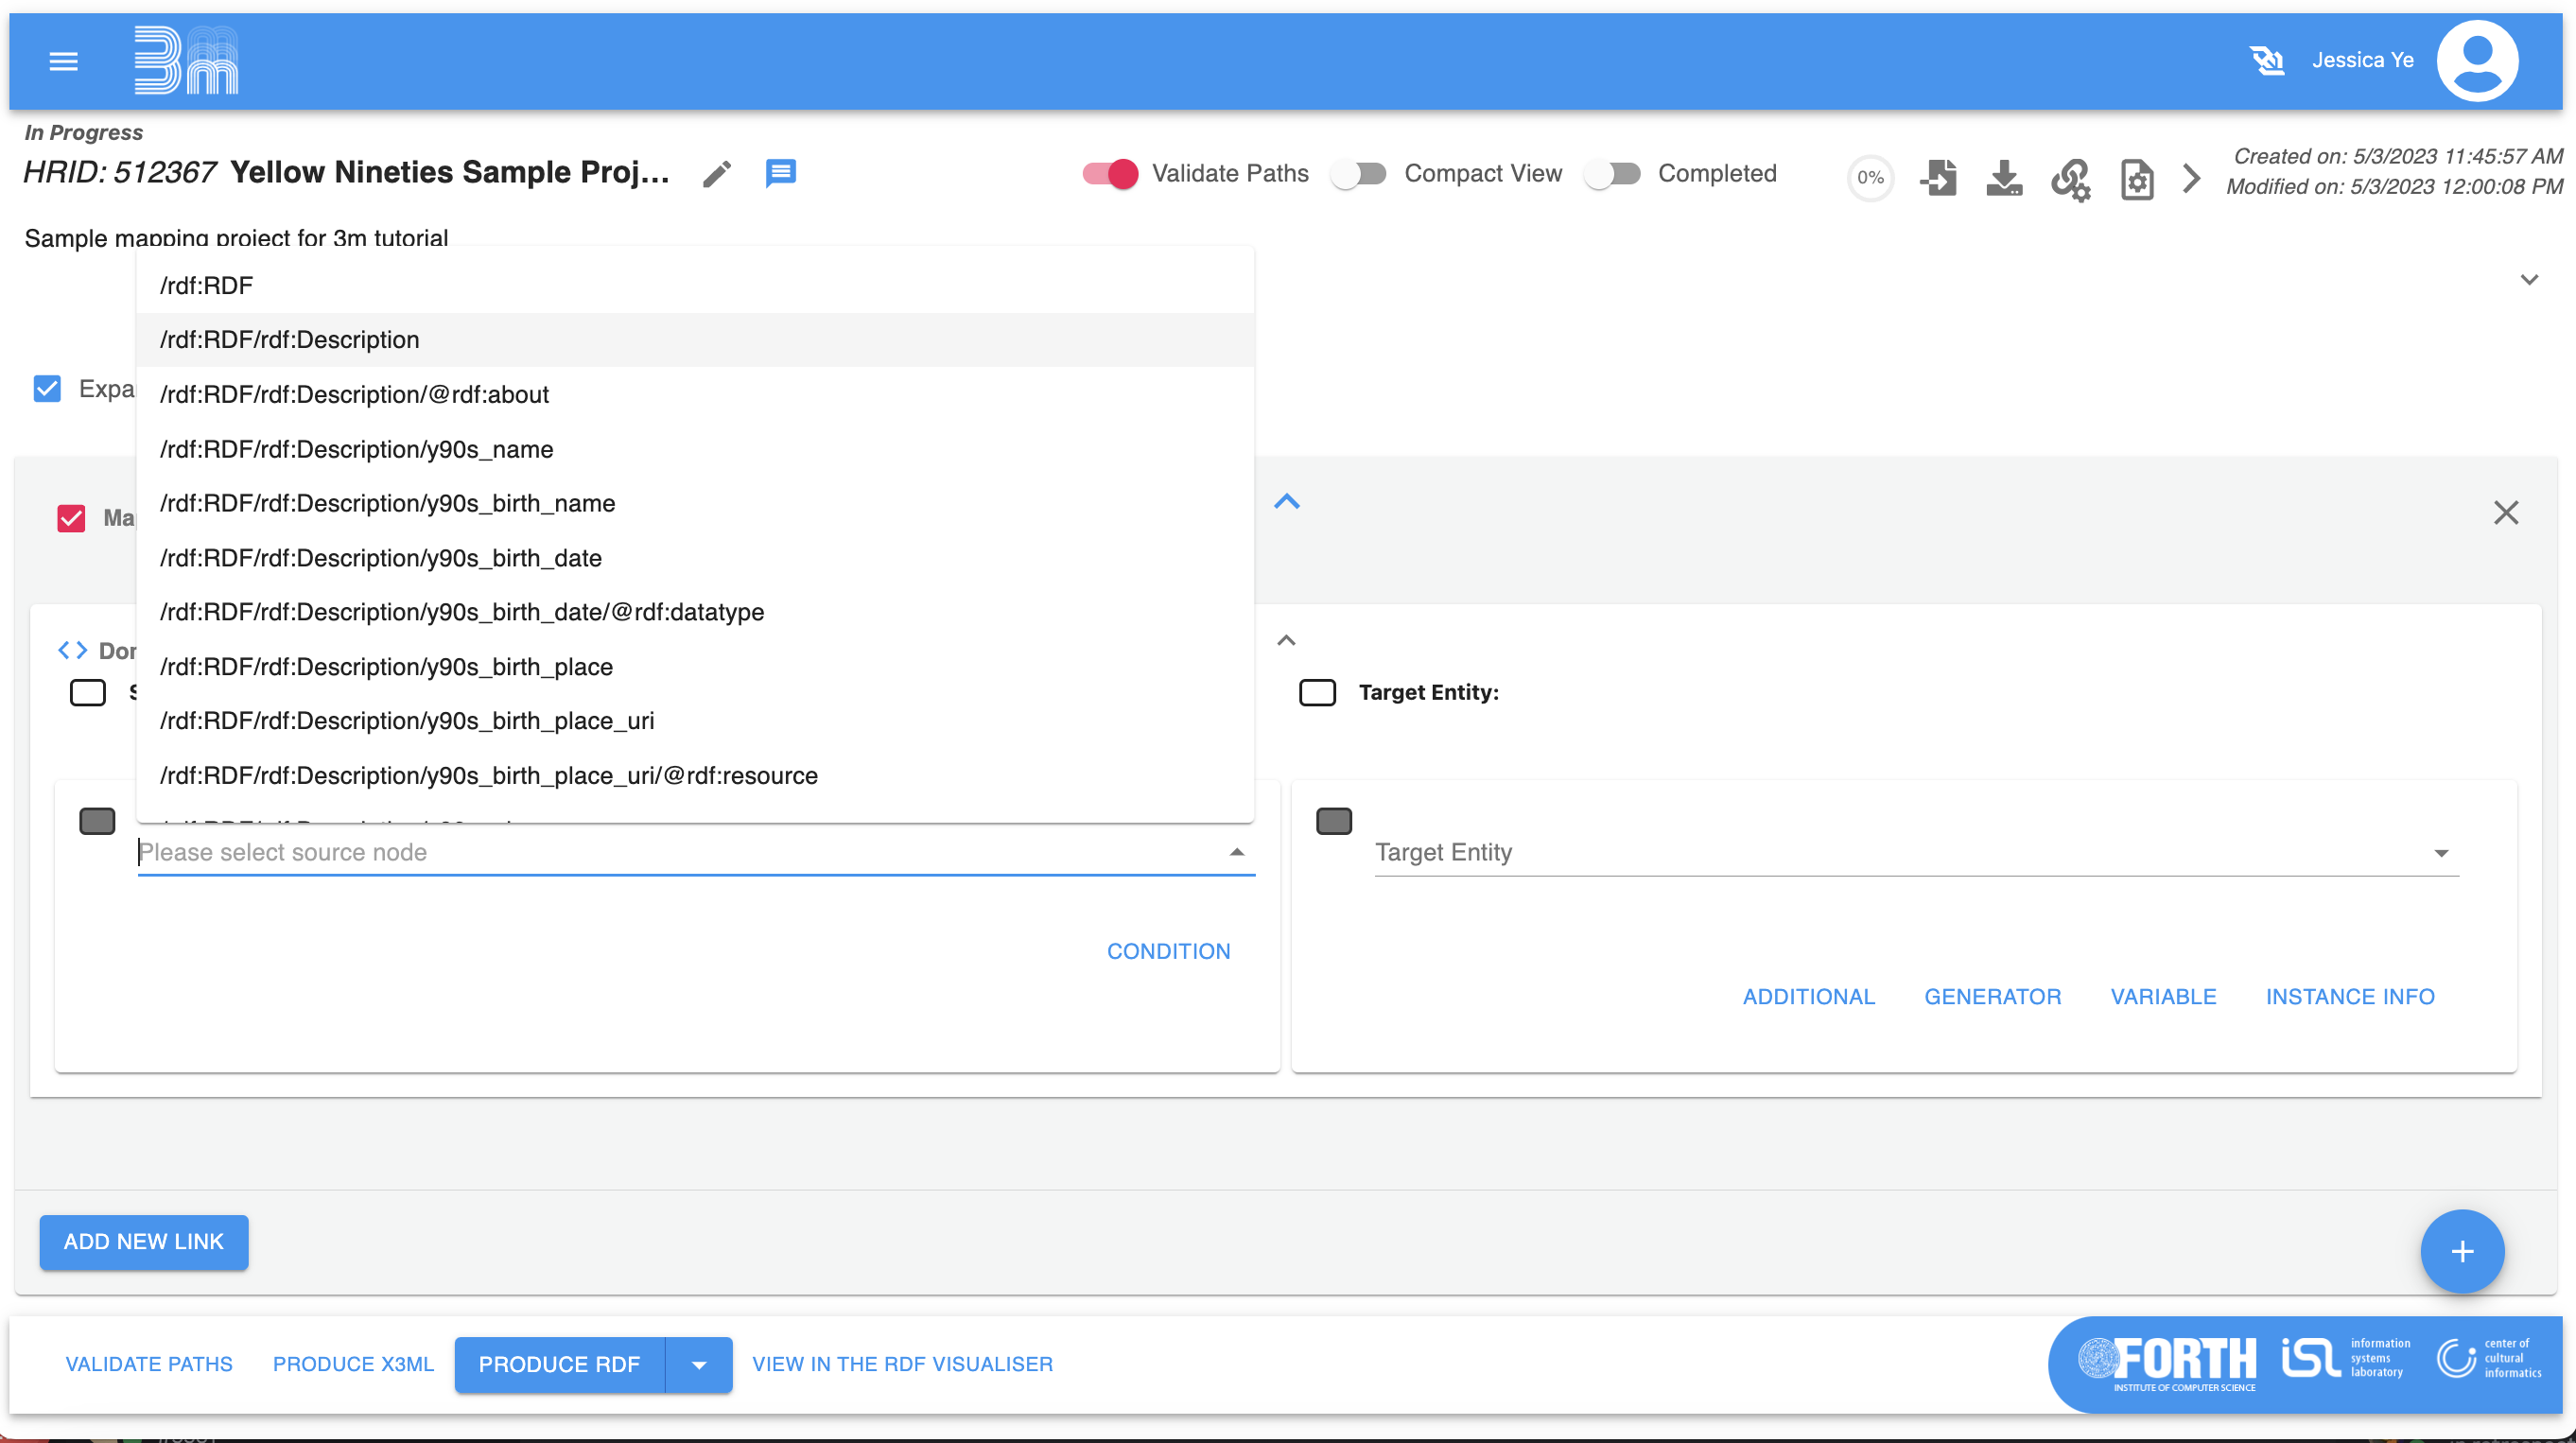2576x1443 pixels.
Task: Turn off the Validate Paths toggle
Action: click(1110, 173)
